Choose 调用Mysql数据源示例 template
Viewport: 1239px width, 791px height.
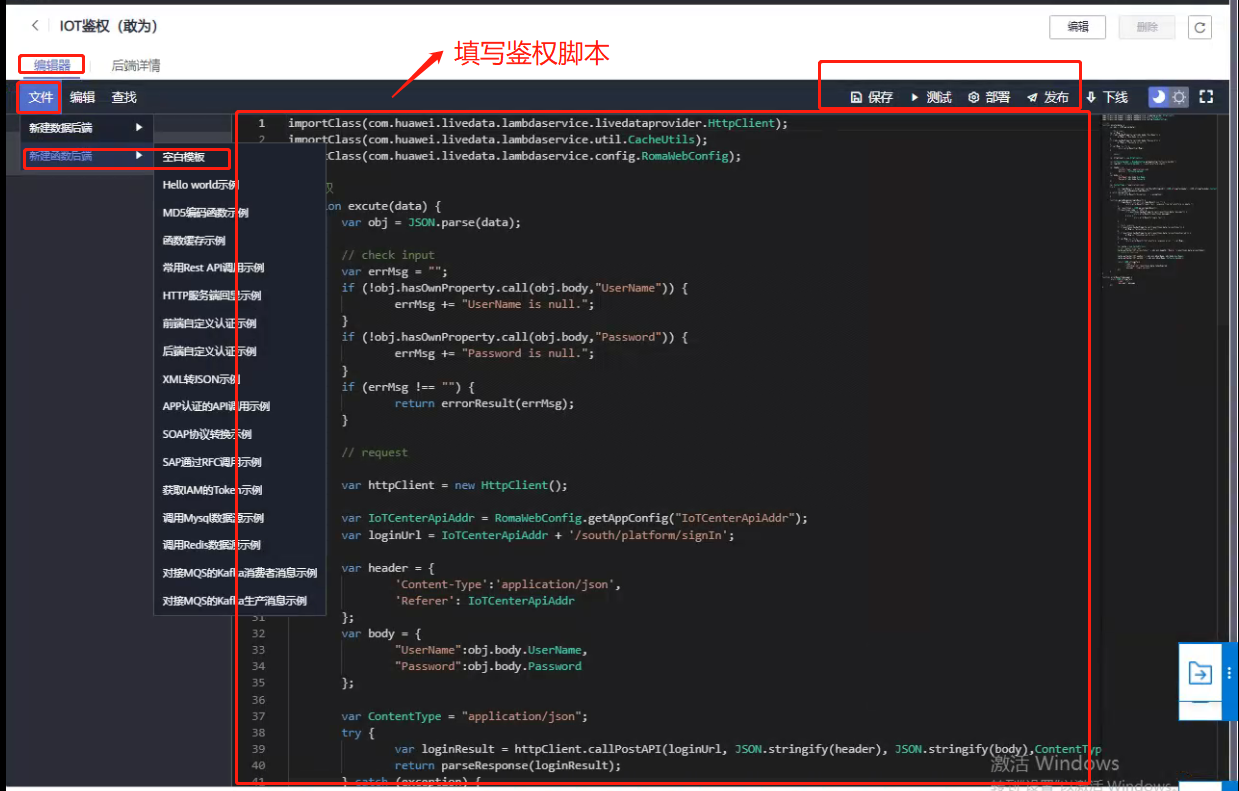point(213,518)
